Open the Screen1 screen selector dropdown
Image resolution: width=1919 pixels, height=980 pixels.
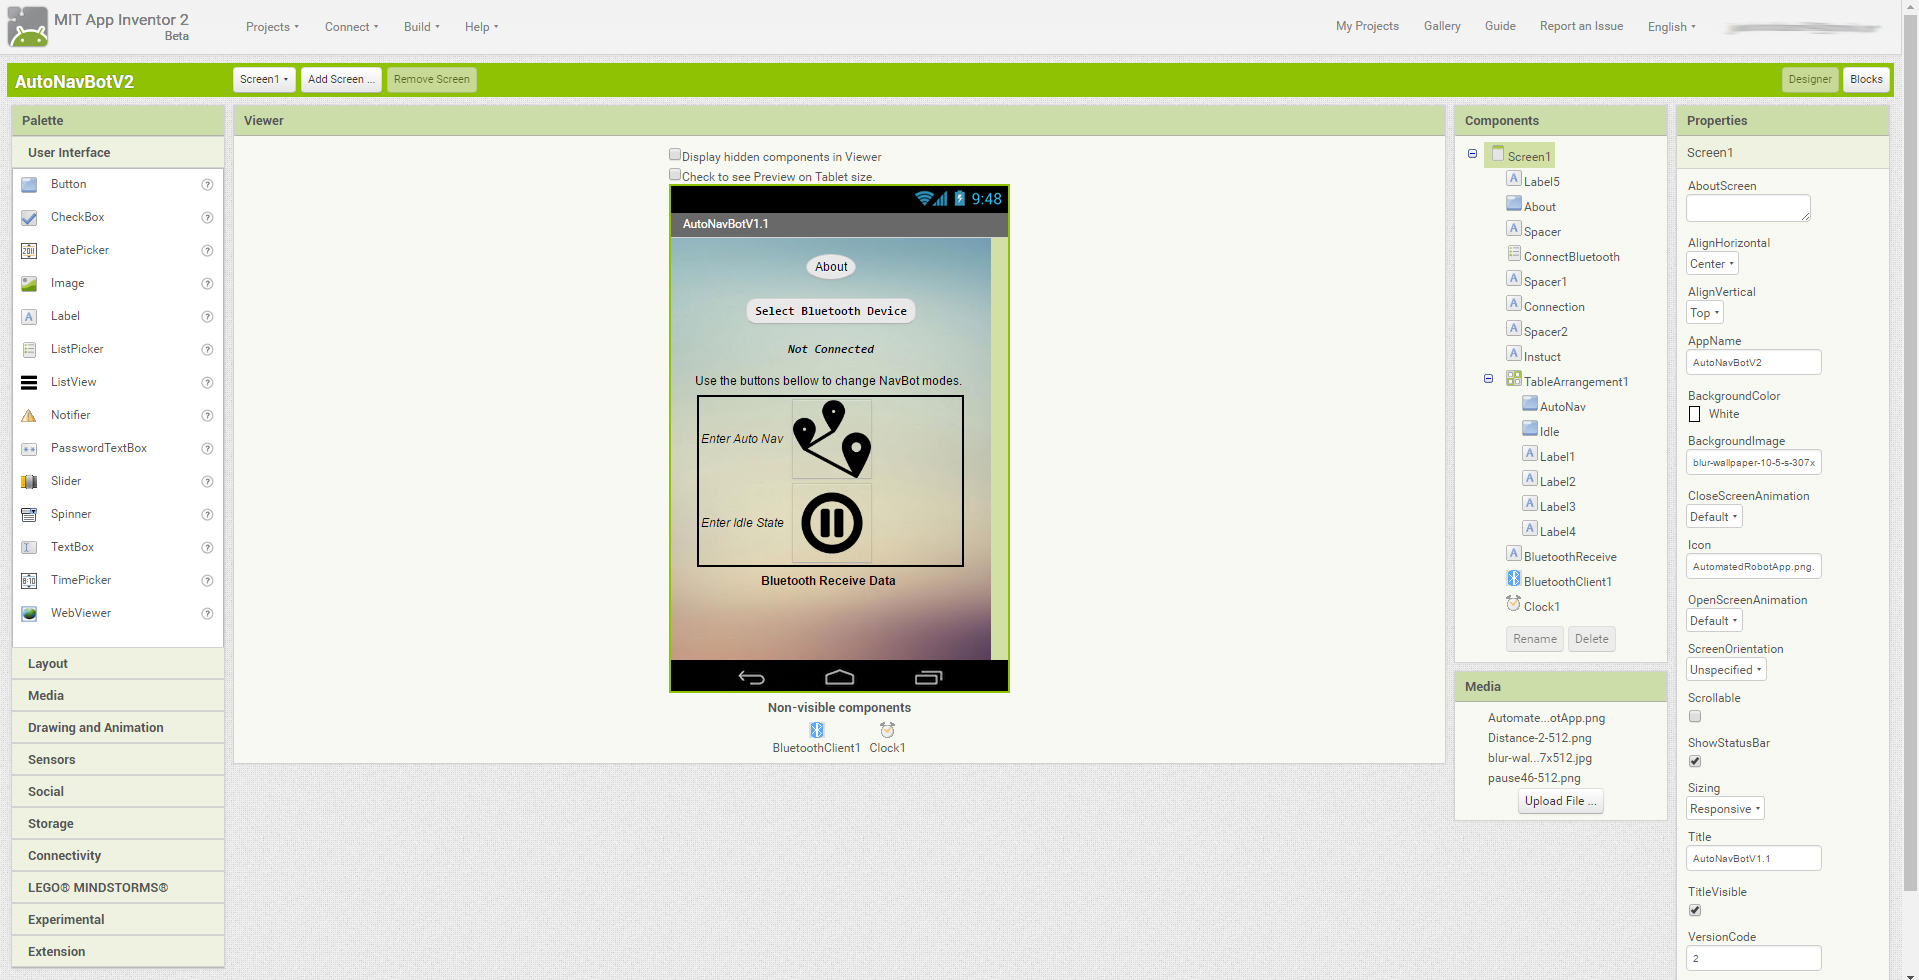(x=264, y=80)
